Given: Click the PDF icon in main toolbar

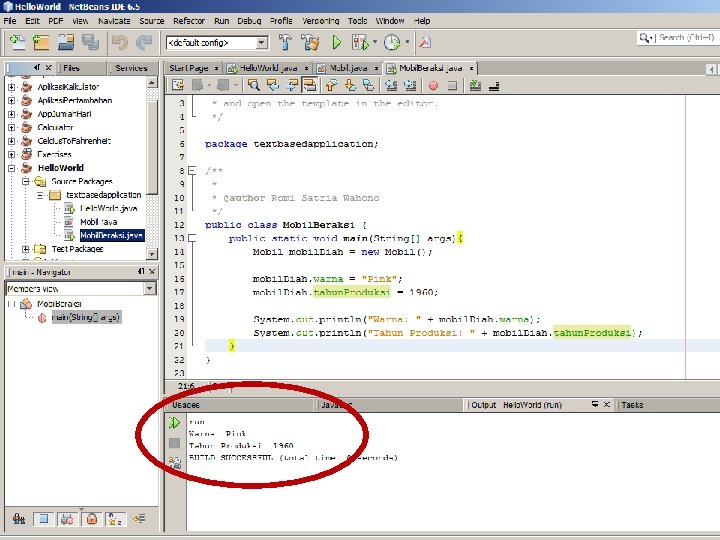Looking at the screenshot, I should click(x=424, y=43).
